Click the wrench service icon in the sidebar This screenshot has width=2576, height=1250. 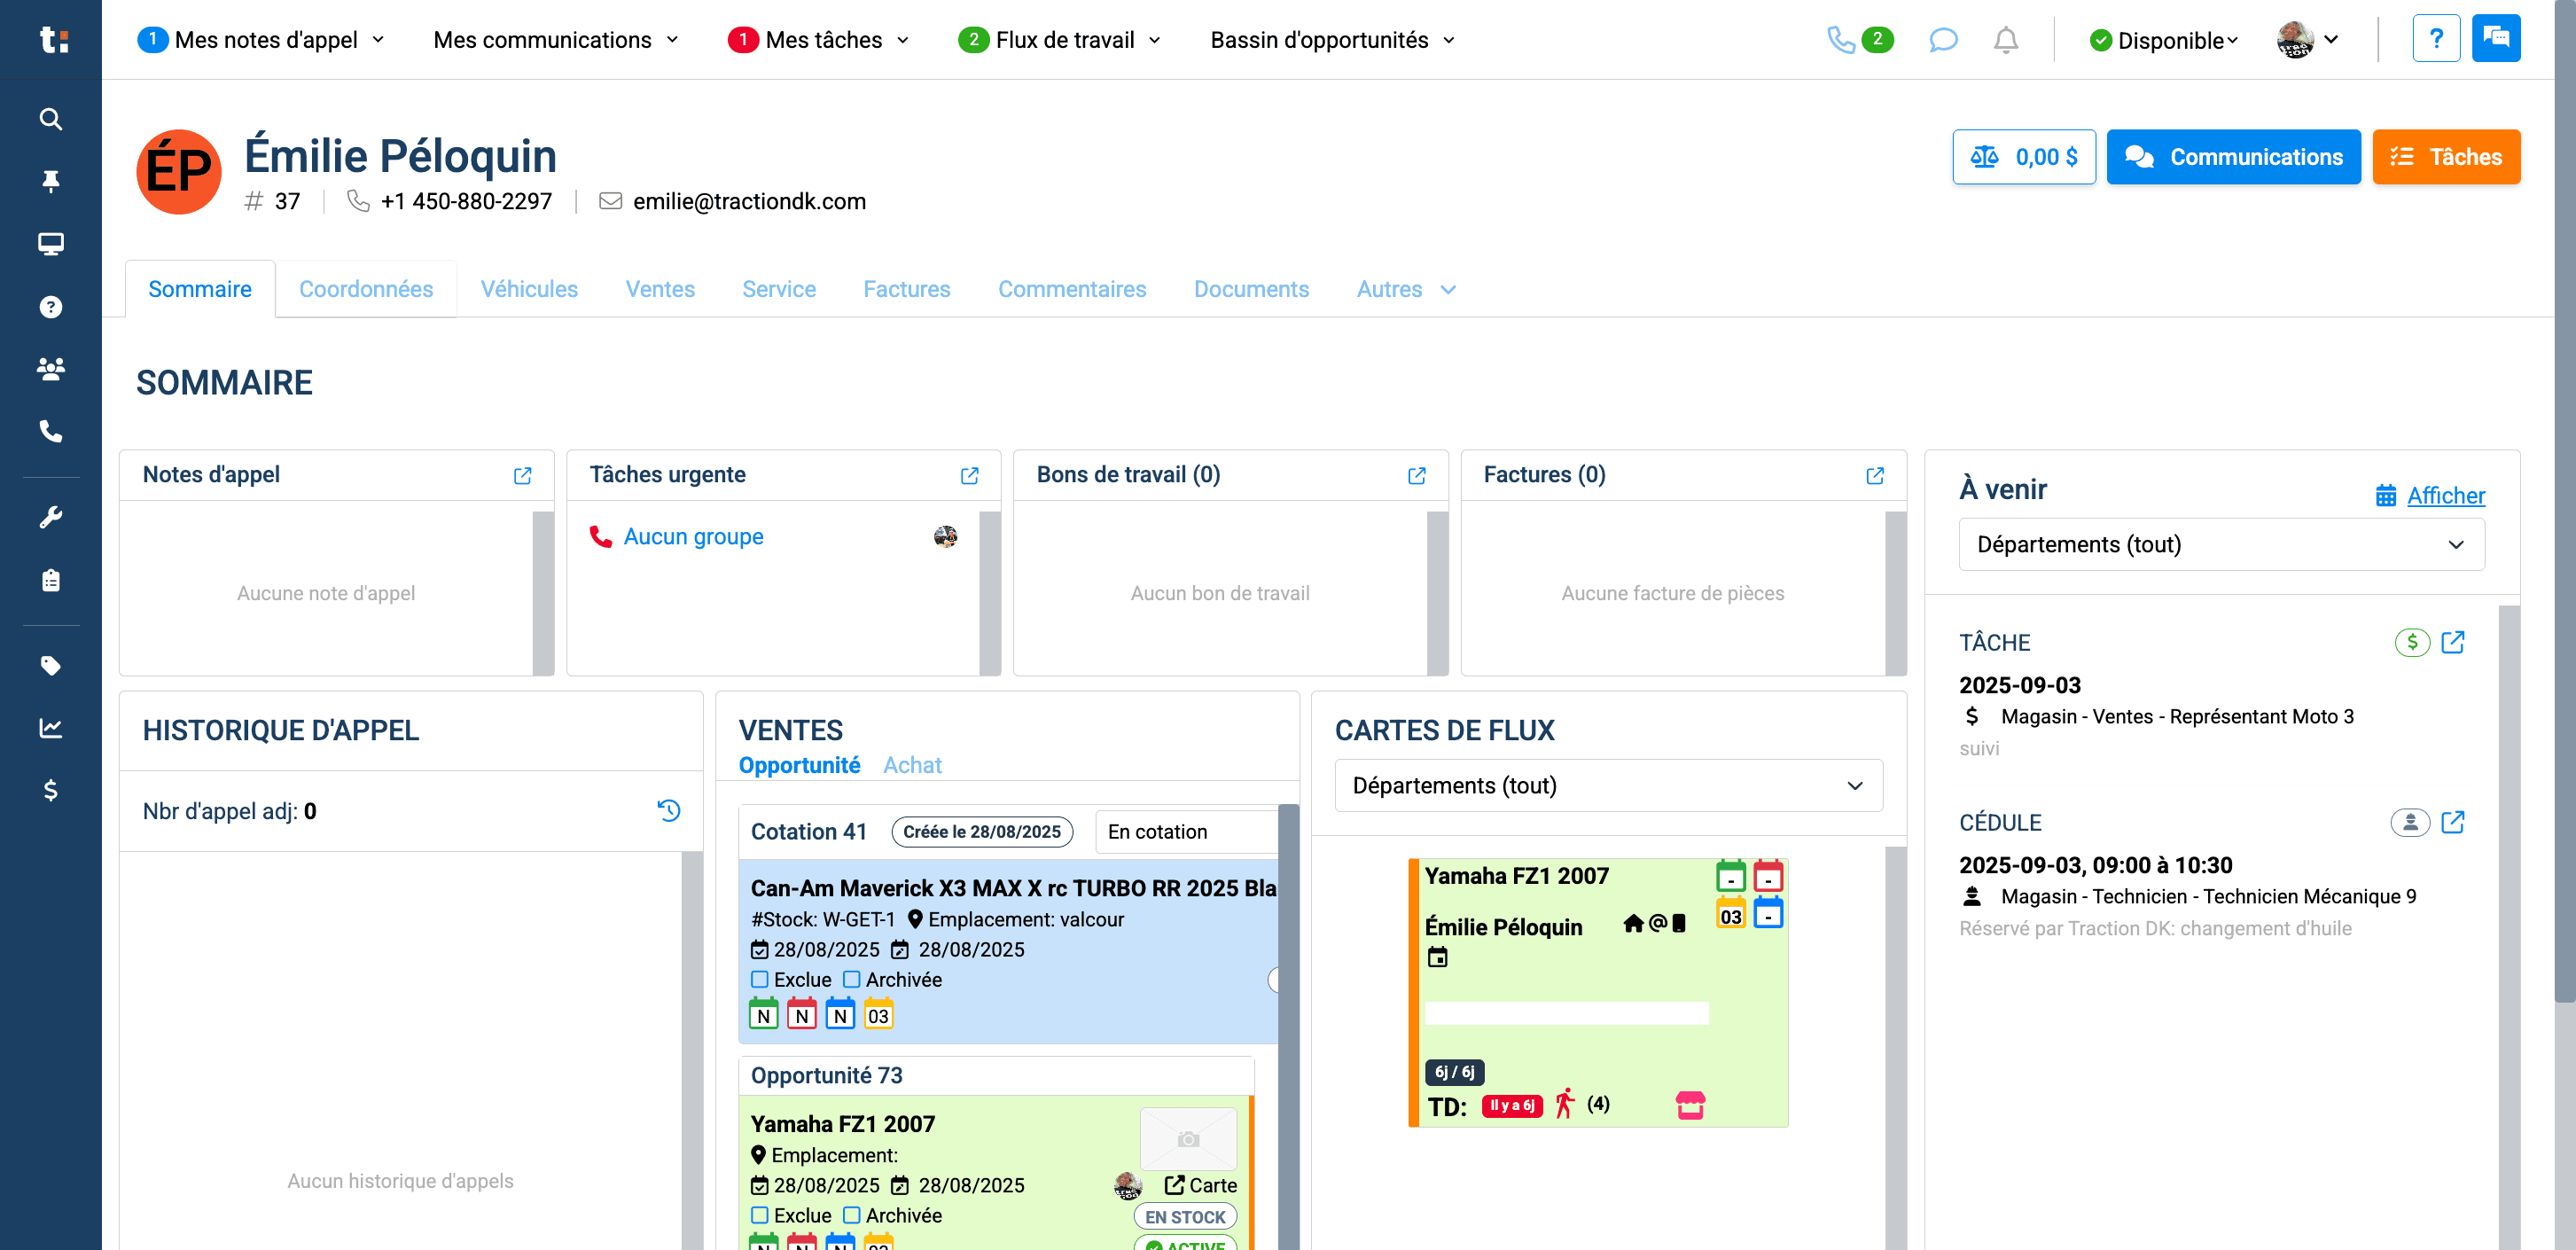click(50, 517)
